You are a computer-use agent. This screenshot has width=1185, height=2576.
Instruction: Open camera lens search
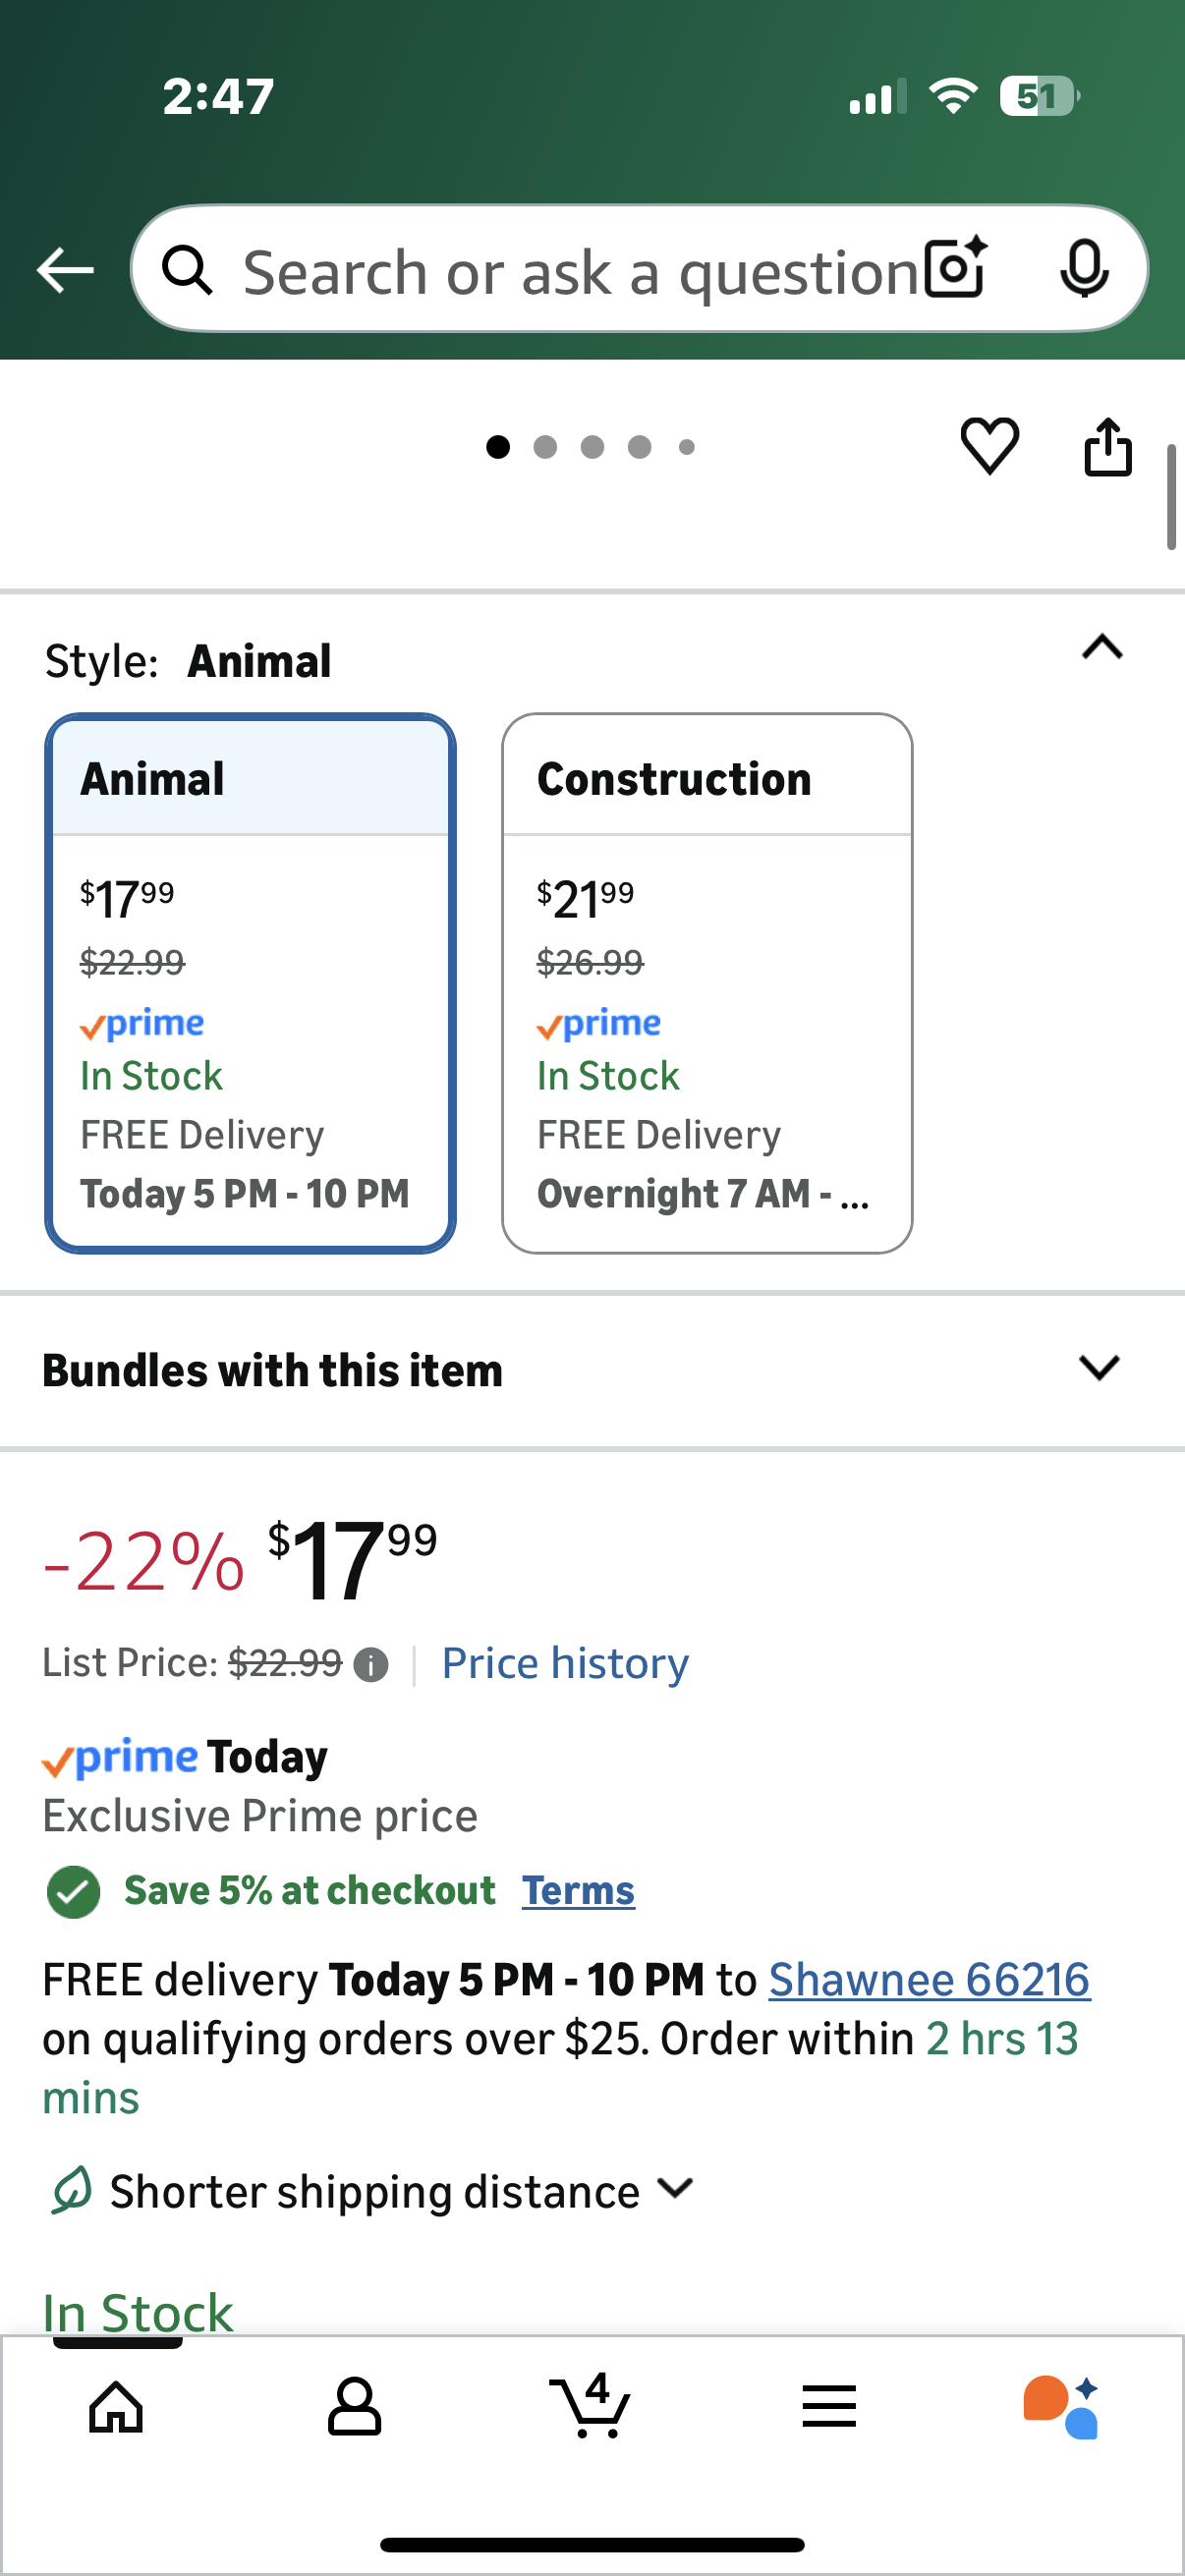click(955, 268)
